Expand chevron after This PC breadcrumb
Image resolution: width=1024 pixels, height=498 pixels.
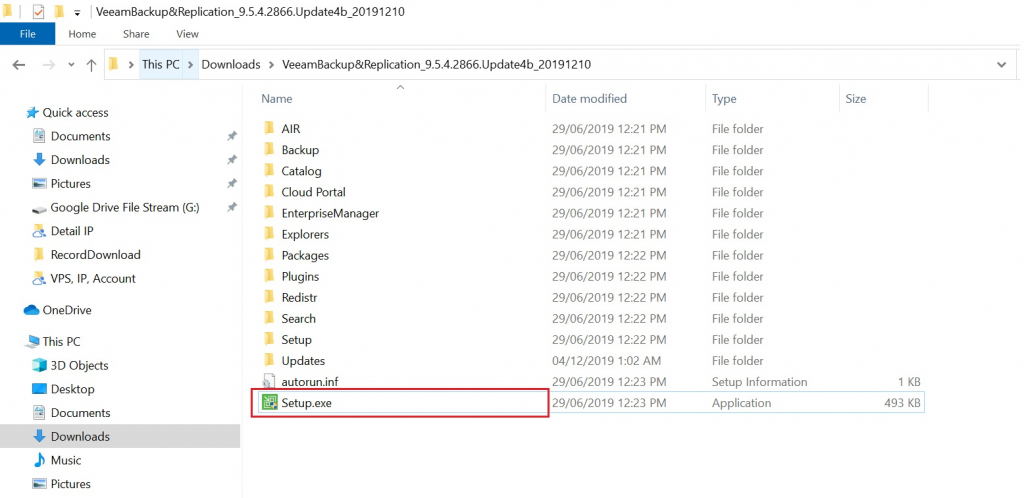(x=191, y=65)
